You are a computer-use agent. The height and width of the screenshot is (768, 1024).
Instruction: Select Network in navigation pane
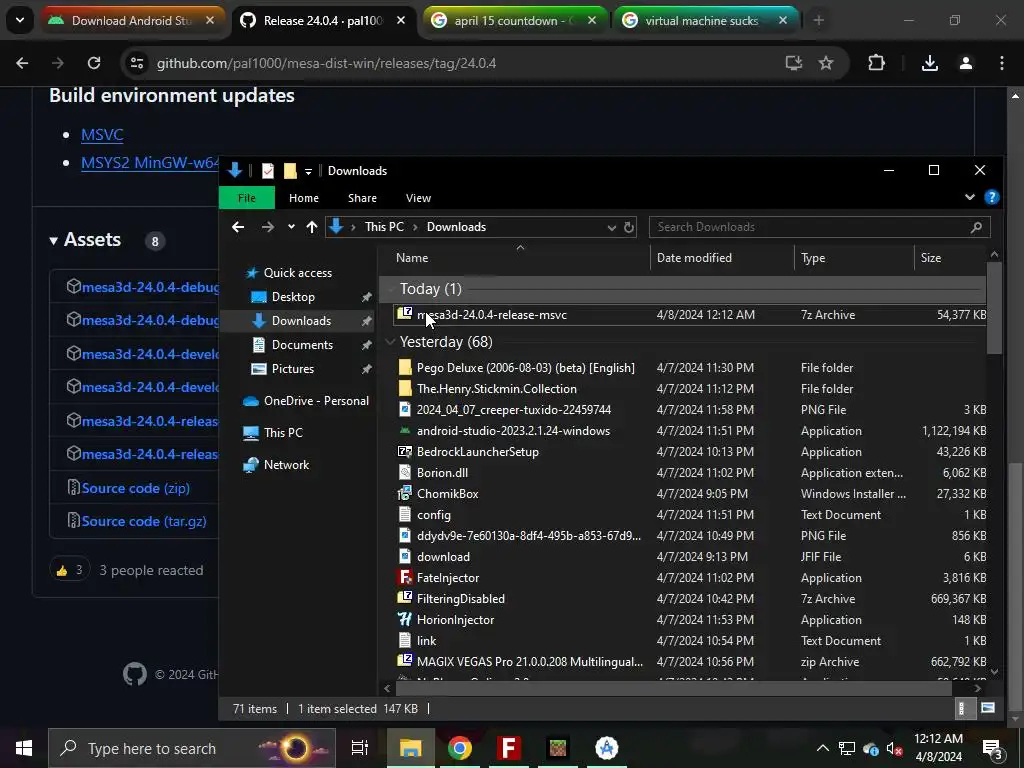point(286,464)
